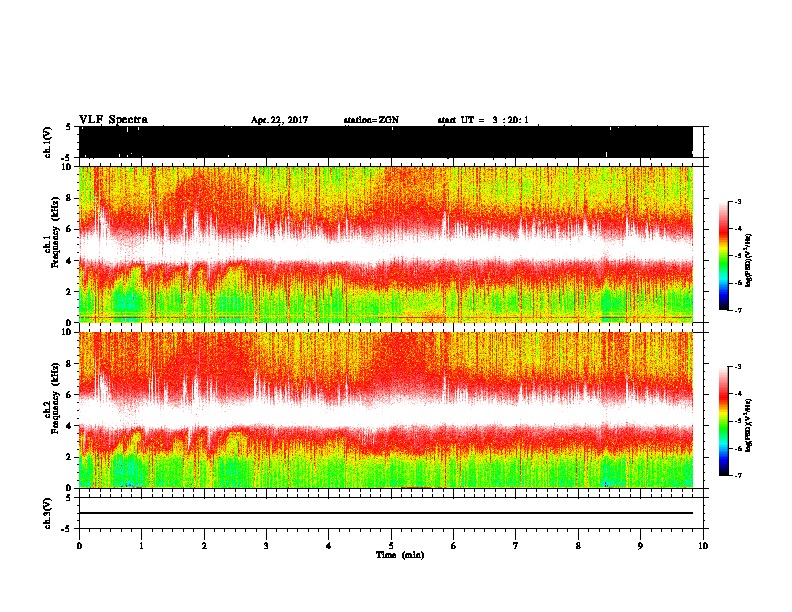Click the "-7" label on ch.2 color bar
The image size is (792, 612).
pyautogui.click(x=738, y=475)
